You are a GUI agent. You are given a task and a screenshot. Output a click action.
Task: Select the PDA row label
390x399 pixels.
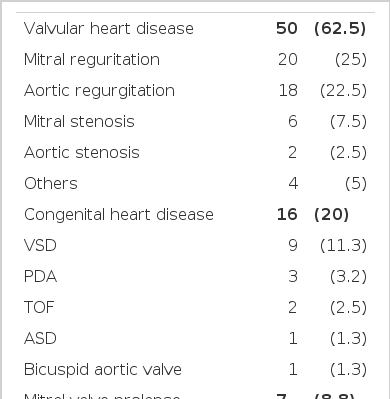40,276
